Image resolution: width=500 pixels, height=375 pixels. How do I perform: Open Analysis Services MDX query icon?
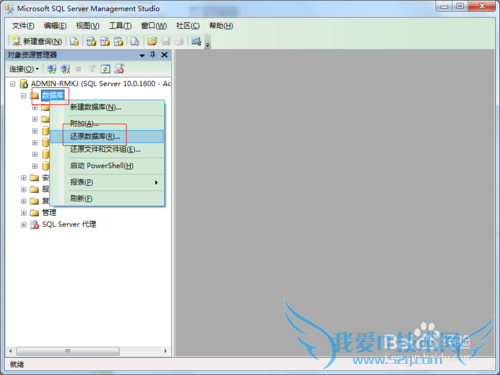tap(91, 41)
